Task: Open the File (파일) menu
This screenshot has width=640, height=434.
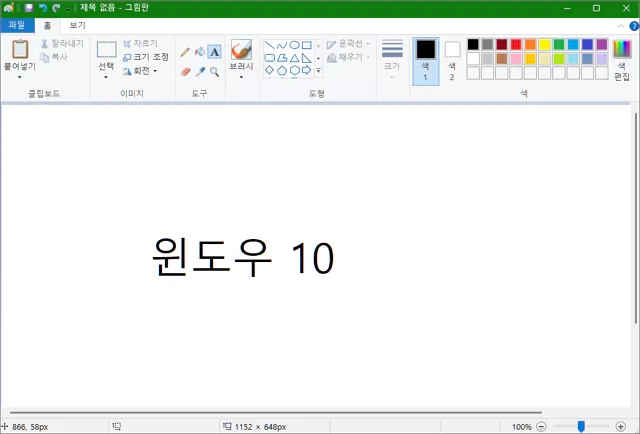Action: [17, 25]
